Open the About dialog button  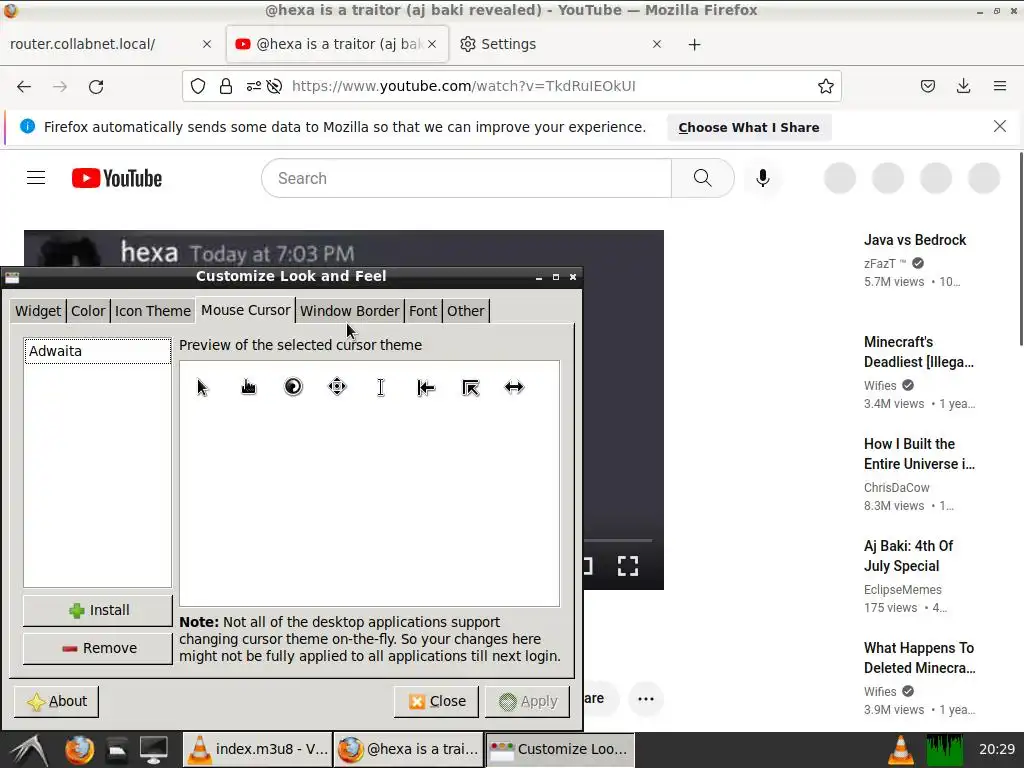coord(57,701)
